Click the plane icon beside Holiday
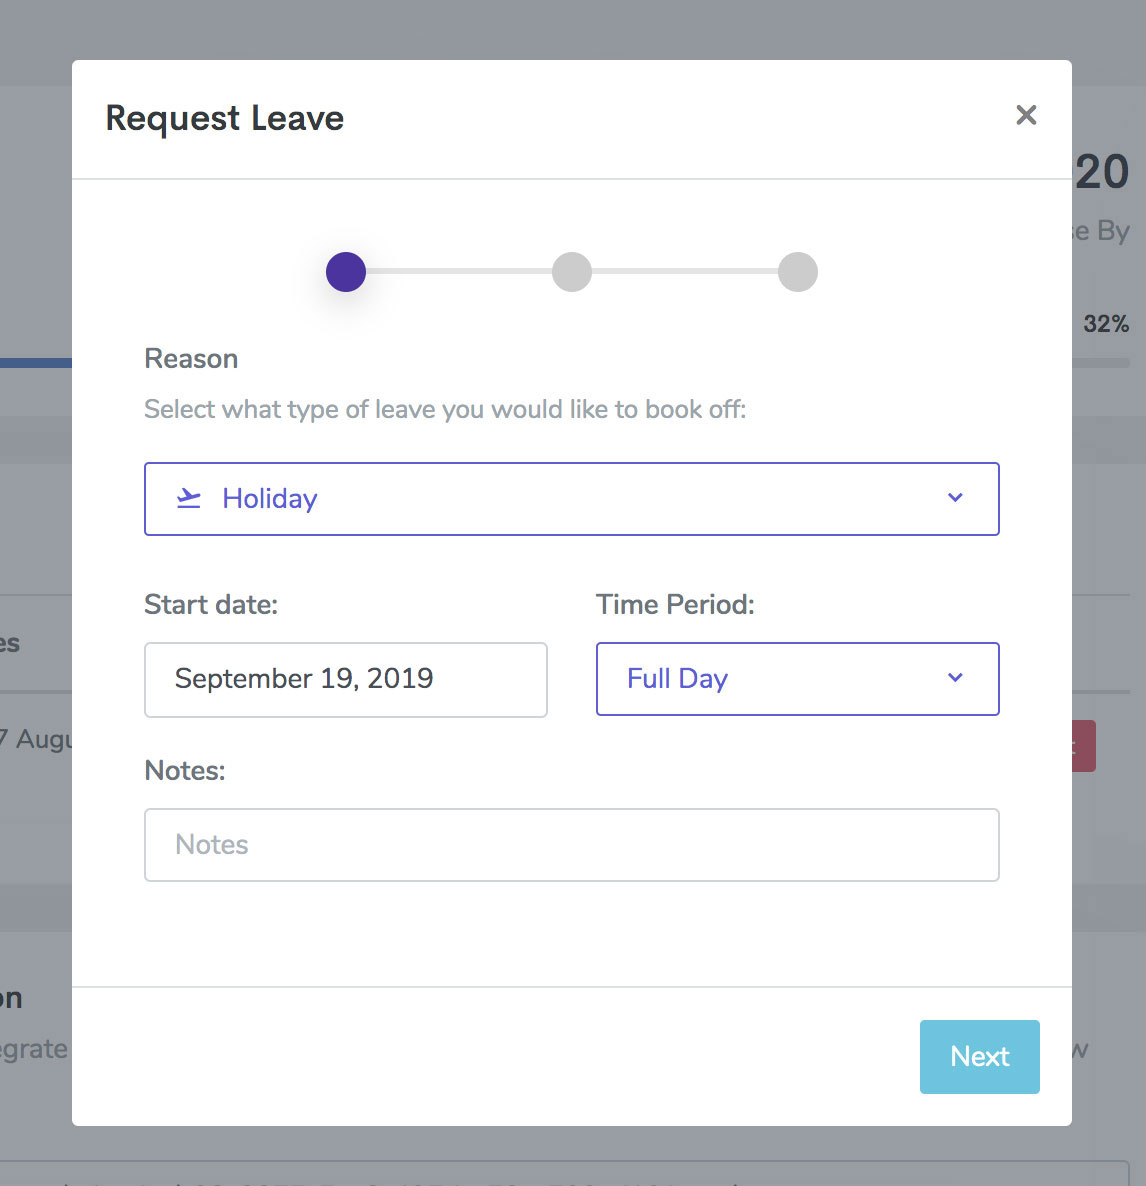Screen dimensions: 1146x1186 pos(189,498)
